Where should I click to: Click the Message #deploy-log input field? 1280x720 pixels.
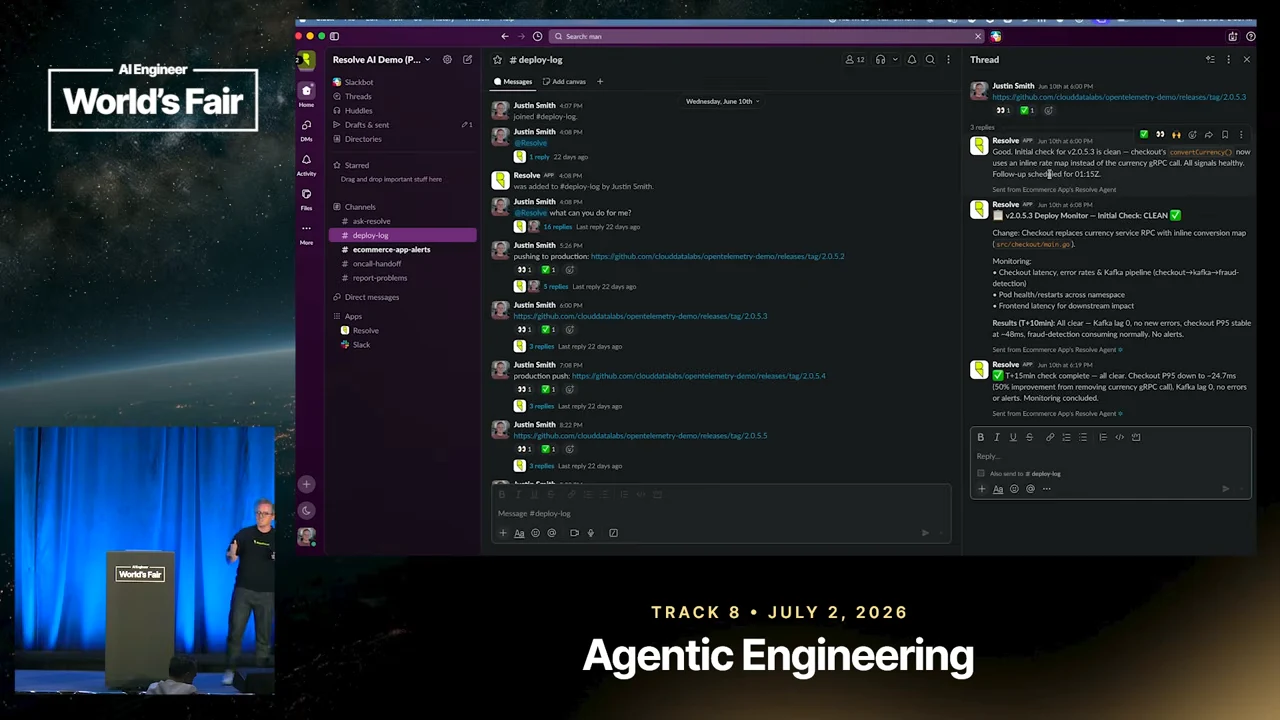click(x=720, y=513)
